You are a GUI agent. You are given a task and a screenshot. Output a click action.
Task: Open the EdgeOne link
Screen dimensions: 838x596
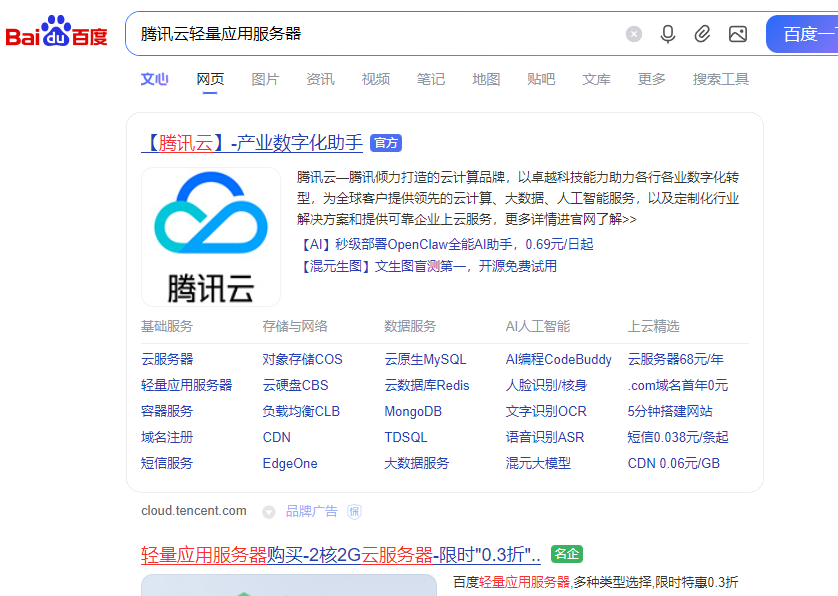pyautogui.click(x=290, y=463)
